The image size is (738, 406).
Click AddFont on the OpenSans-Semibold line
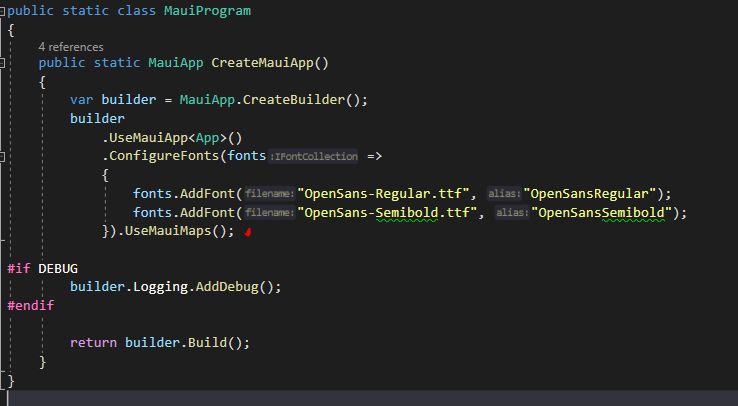click(x=207, y=213)
